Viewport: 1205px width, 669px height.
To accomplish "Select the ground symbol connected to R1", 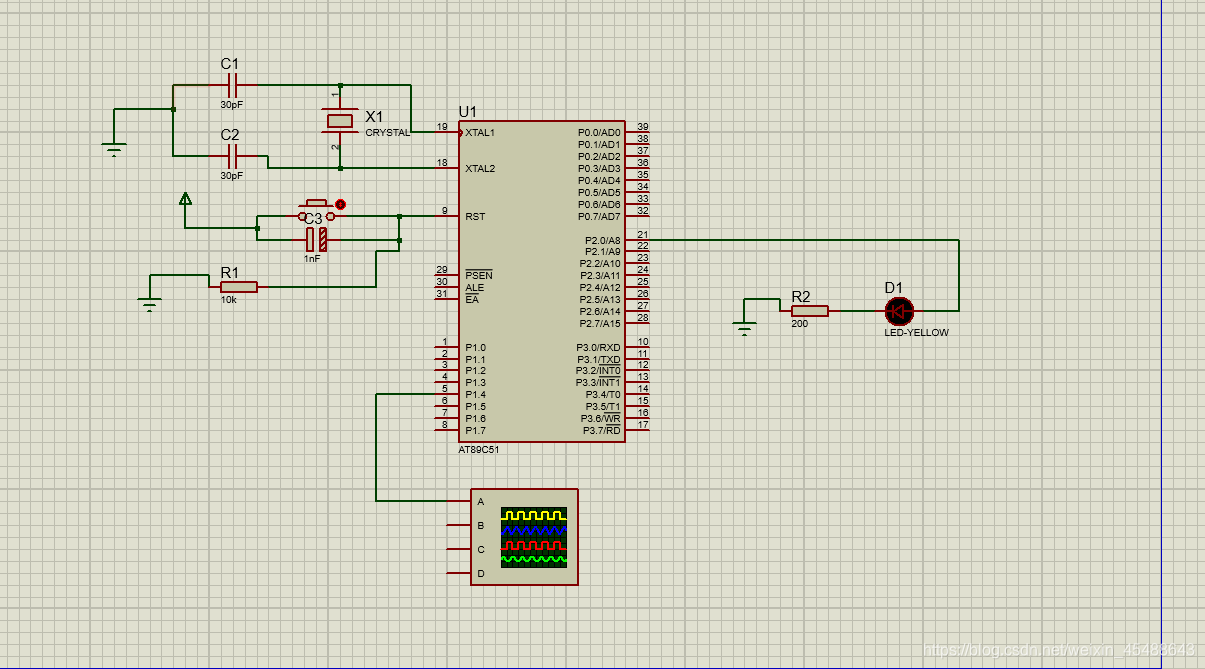I will pos(150,303).
